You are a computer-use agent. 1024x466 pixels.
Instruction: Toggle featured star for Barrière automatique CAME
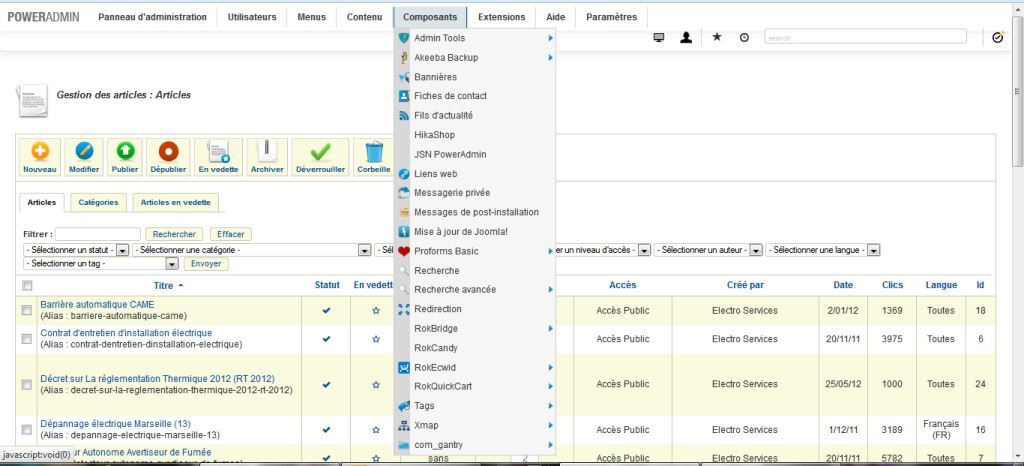[x=376, y=311]
